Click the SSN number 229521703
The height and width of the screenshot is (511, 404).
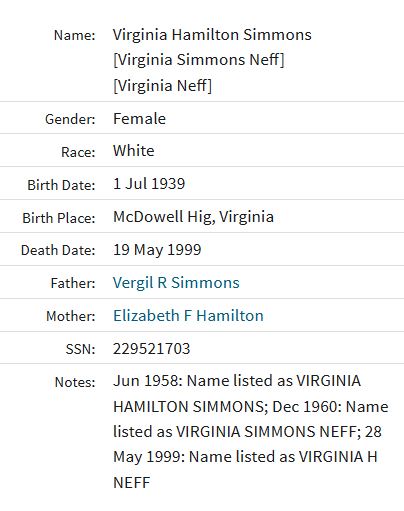[151, 349]
